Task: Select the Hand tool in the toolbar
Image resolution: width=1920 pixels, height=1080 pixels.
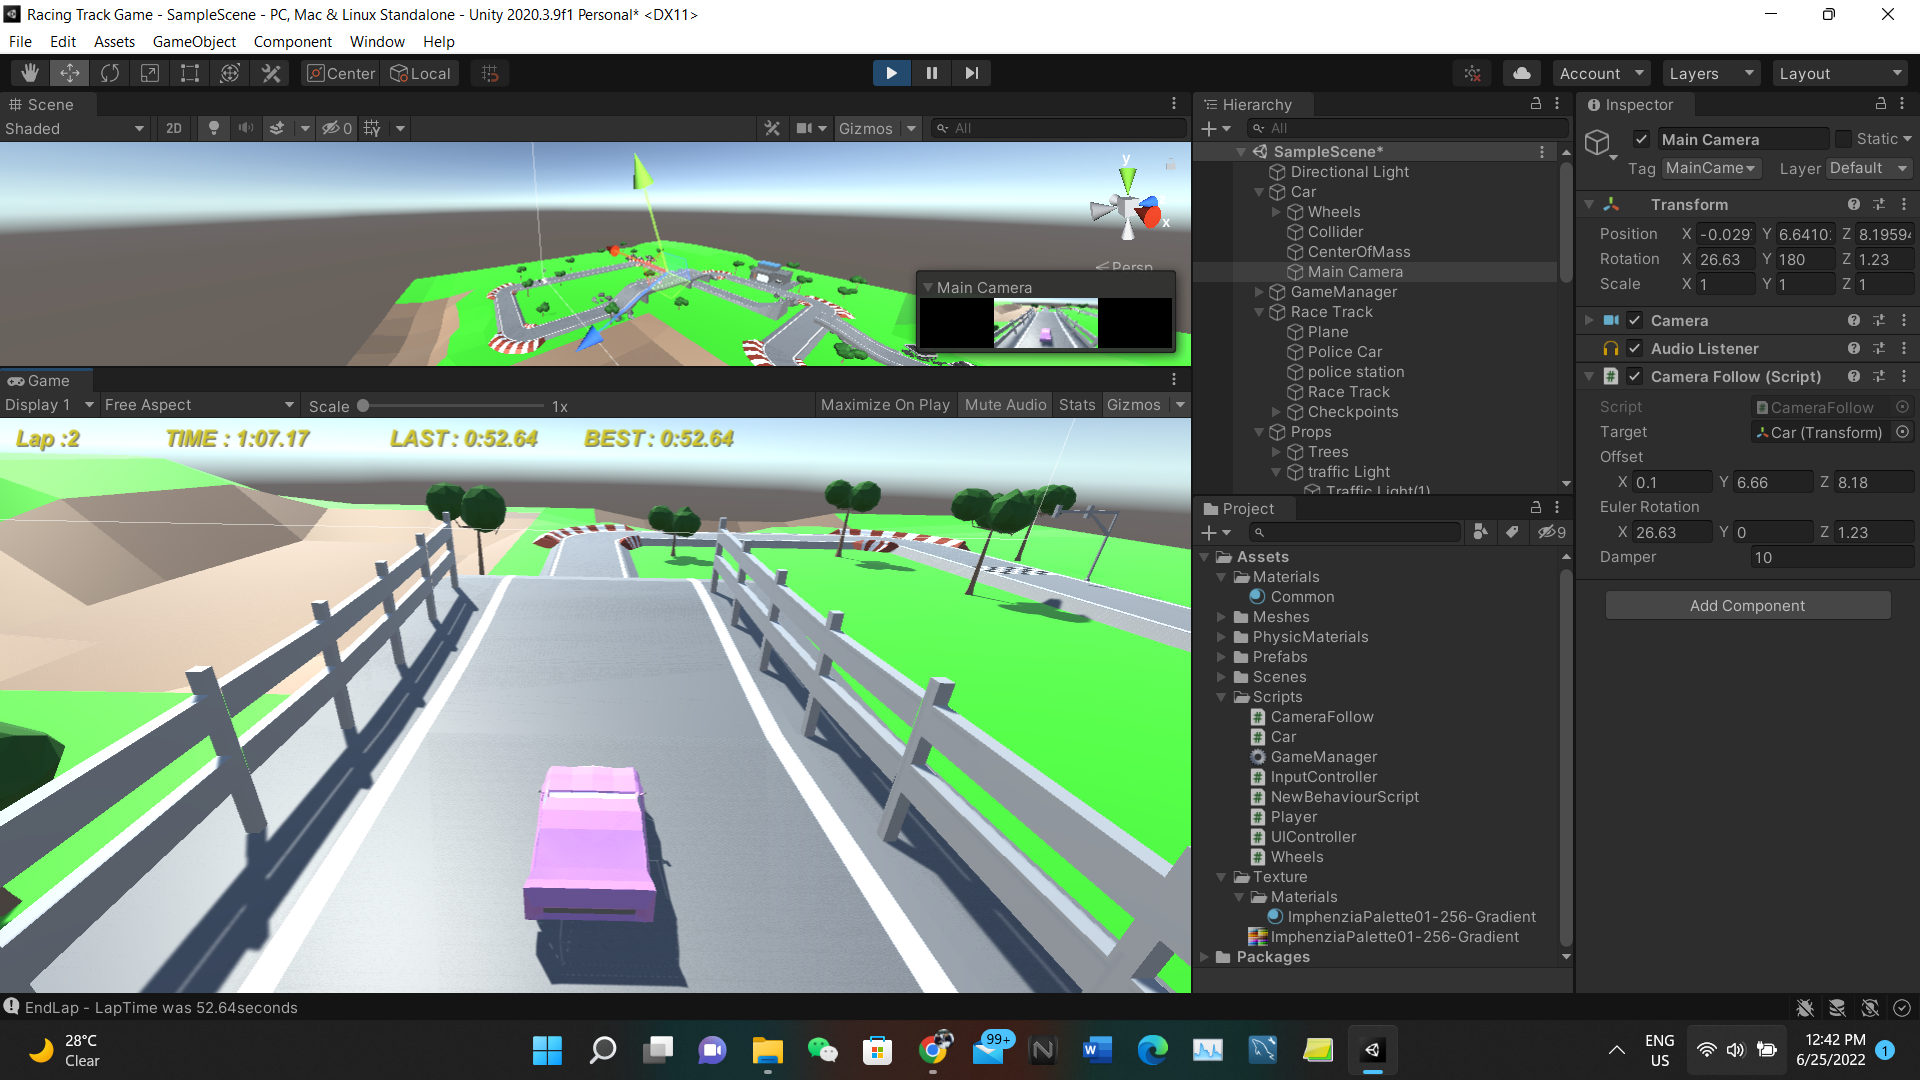Action: click(x=29, y=72)
